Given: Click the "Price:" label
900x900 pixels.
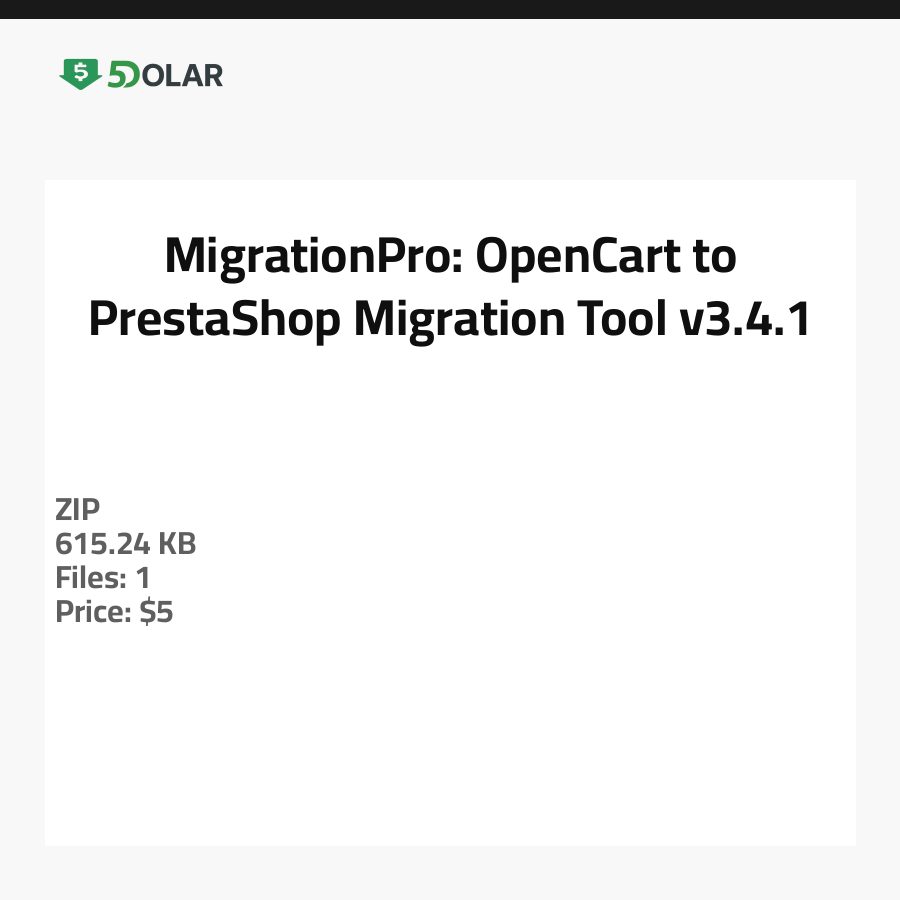Looking at the screenshot, I should tap(93, 612).
